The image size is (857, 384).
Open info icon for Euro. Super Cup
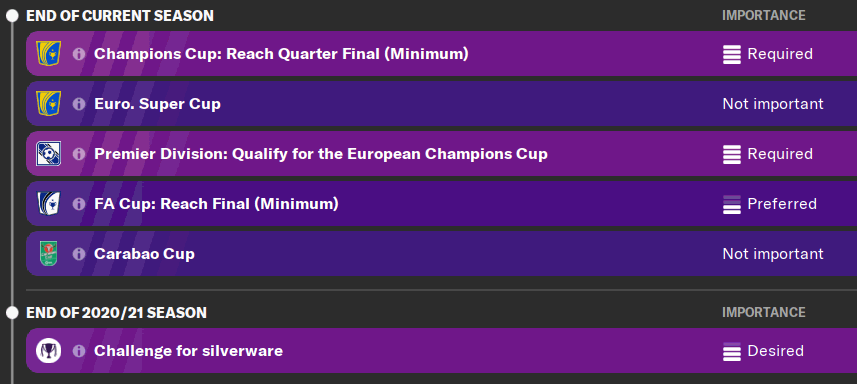[x=79, y=104]
